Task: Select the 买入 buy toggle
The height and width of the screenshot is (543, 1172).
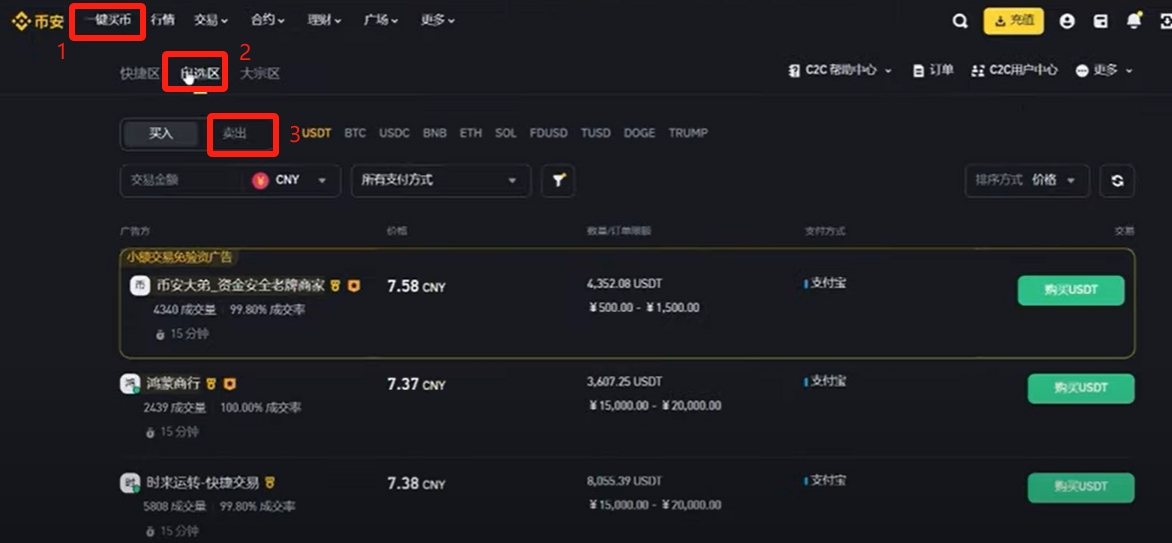Action: click(x=161, y=134)
